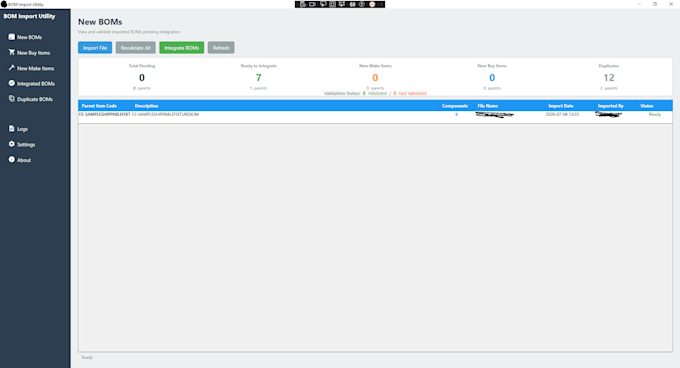This screenshot has height=368, width=680.
Task: Click the Import File button
Action: pos(95,48)
